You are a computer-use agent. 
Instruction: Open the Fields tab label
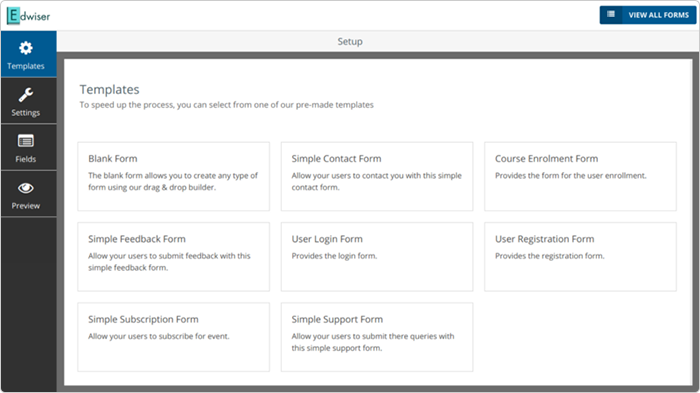pyautogui.click(x=26, y=159)
